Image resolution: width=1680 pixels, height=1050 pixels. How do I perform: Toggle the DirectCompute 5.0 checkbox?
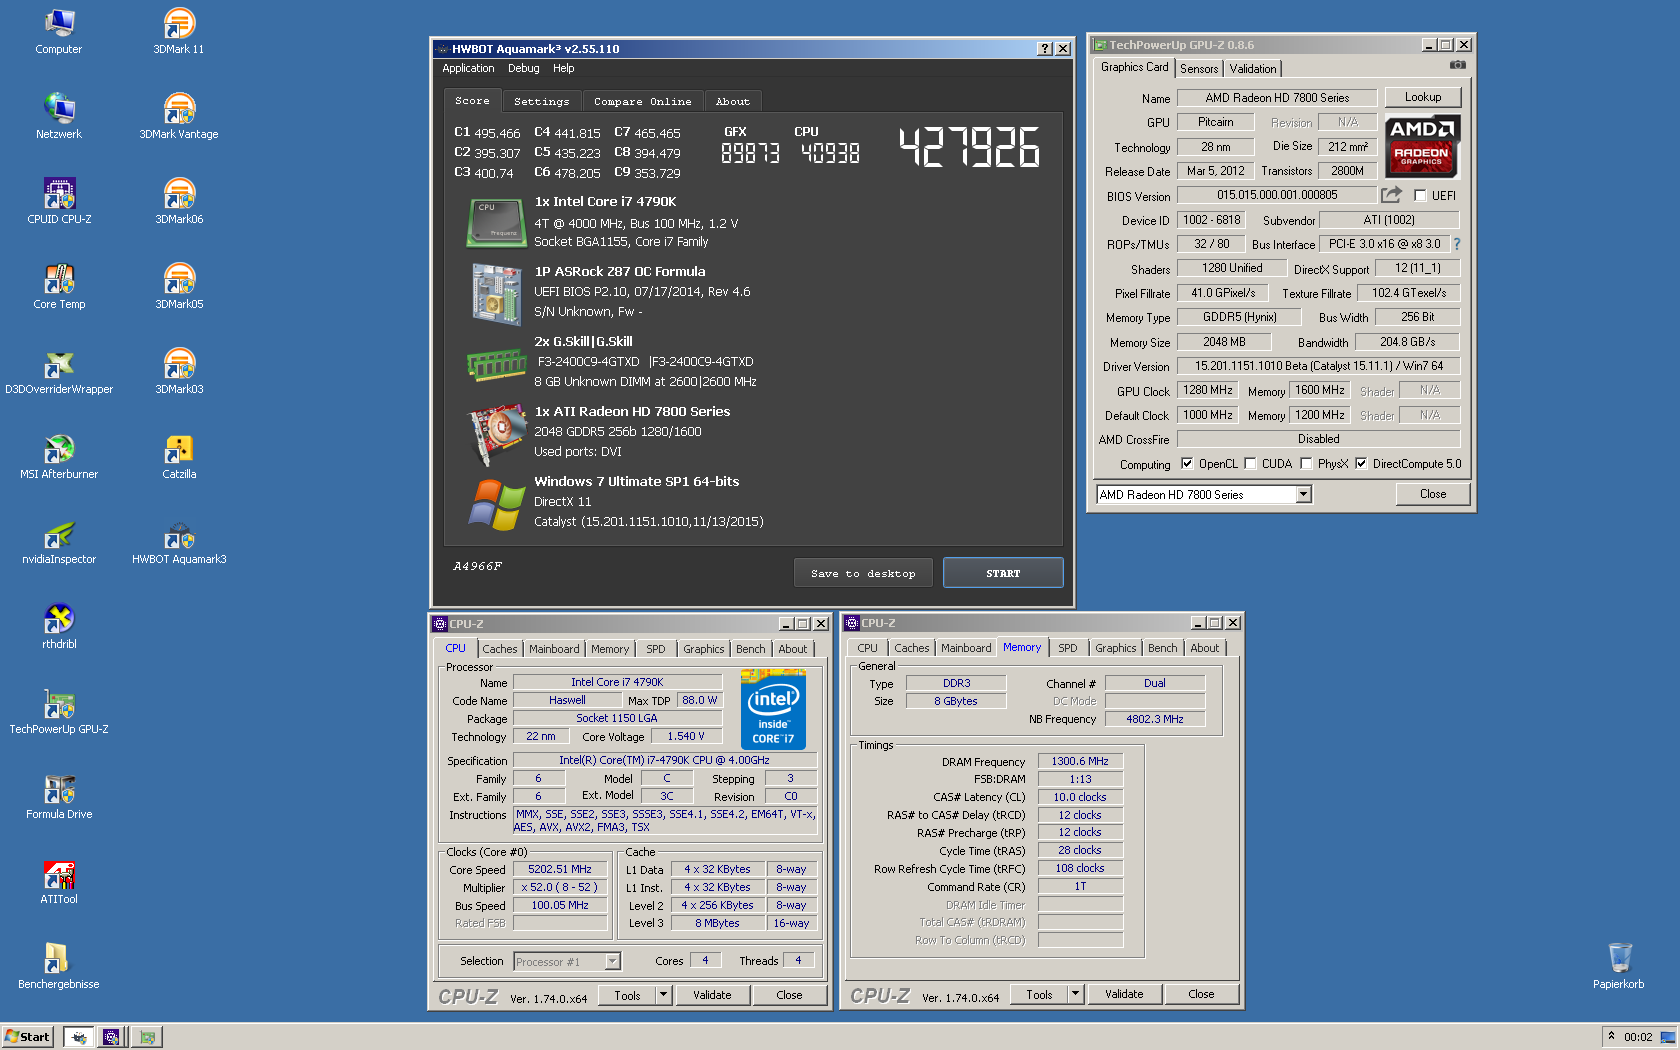1361,464
